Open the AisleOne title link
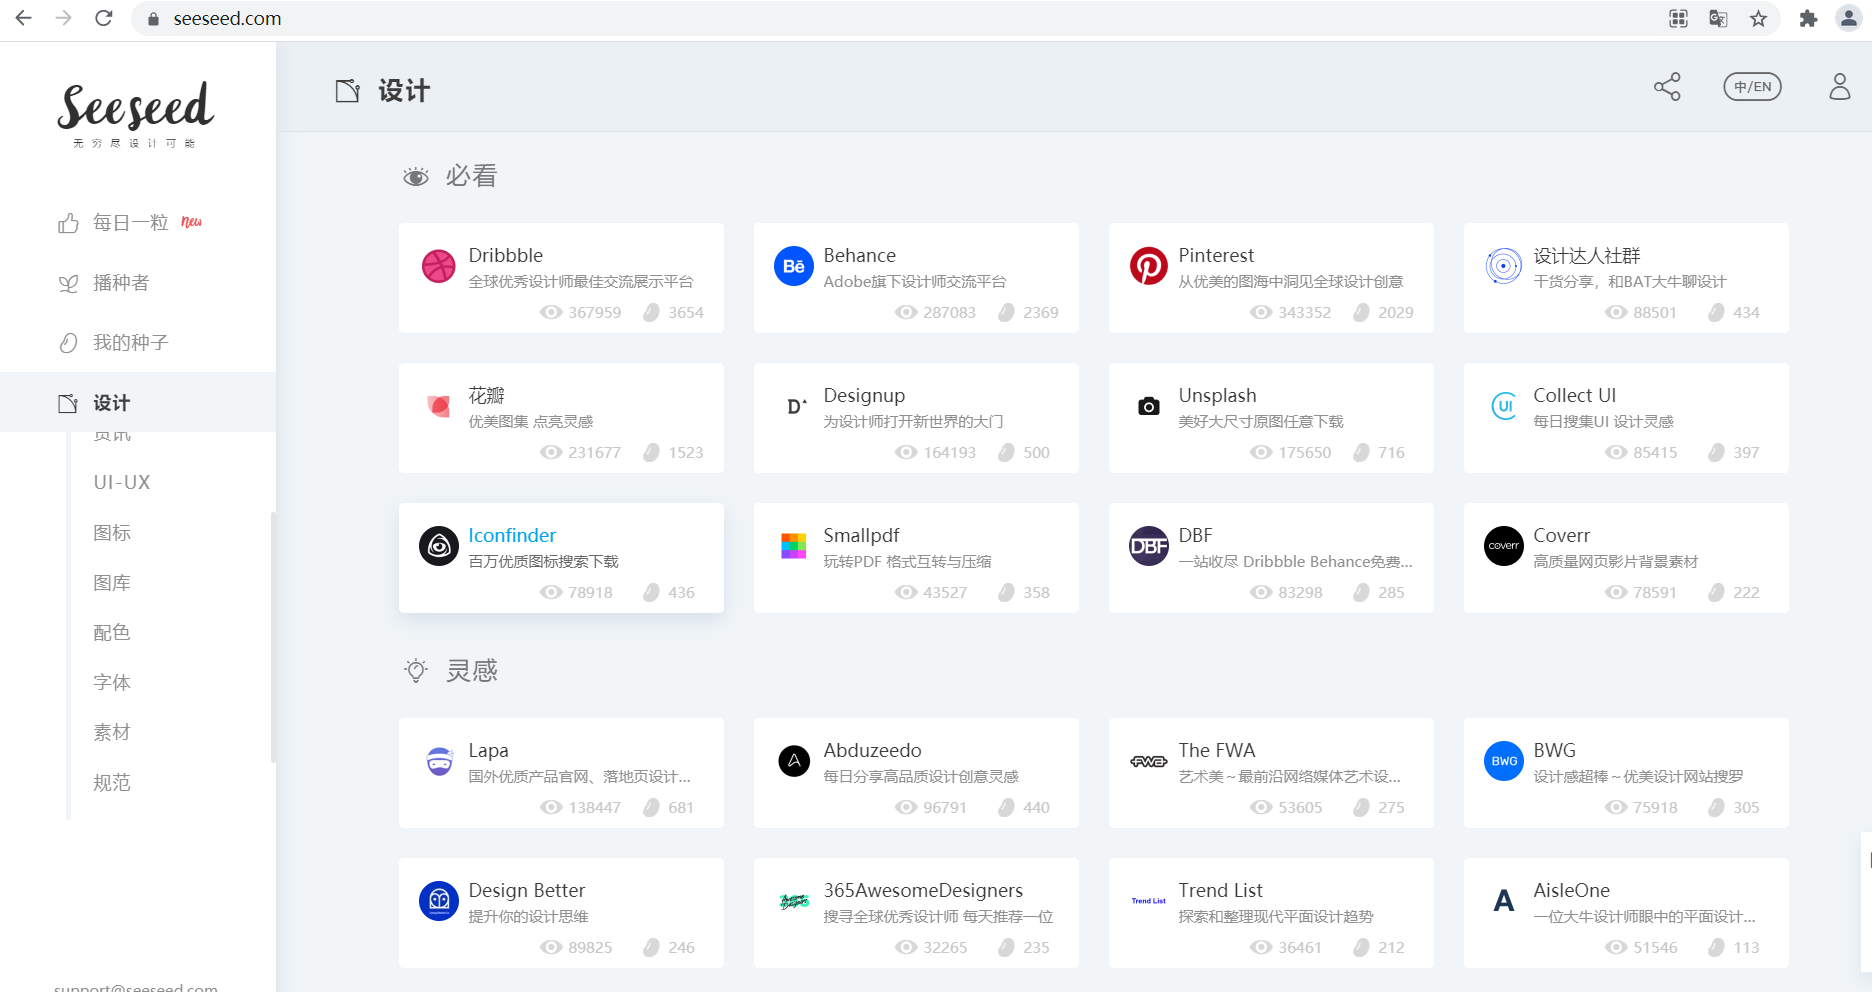 [1572, 890]
